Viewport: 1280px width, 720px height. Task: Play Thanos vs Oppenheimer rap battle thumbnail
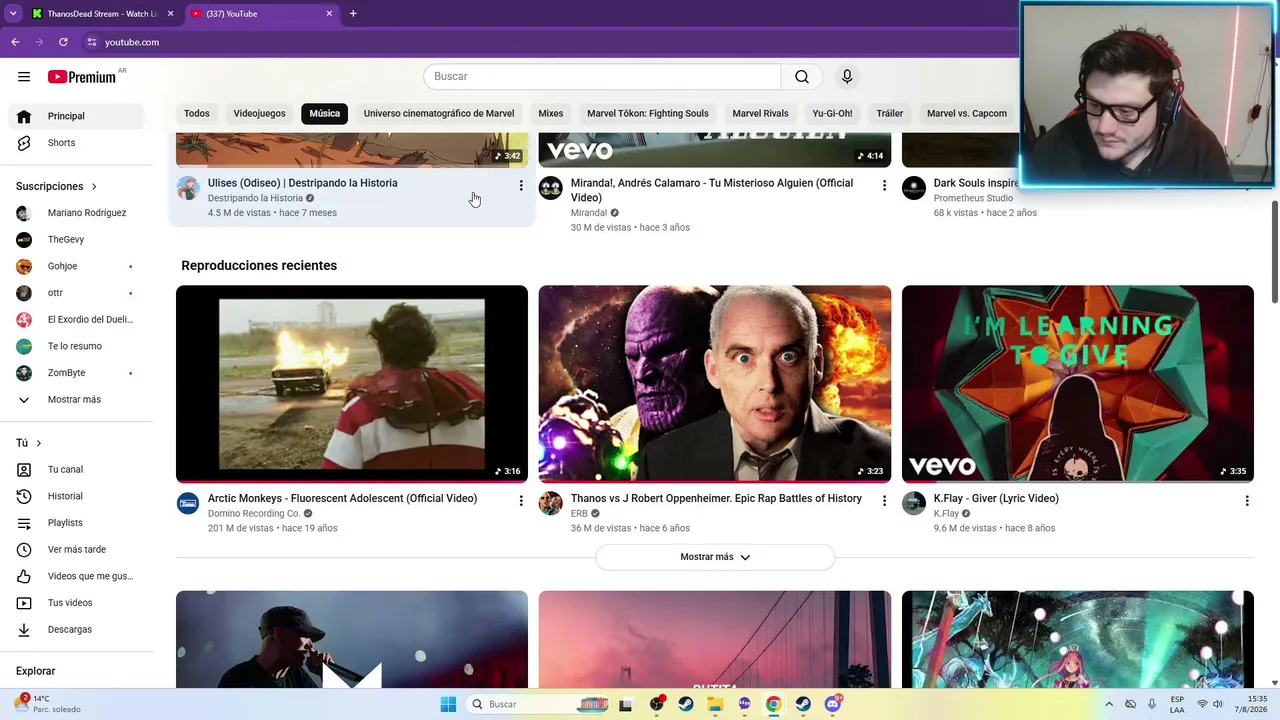[715, 384]
